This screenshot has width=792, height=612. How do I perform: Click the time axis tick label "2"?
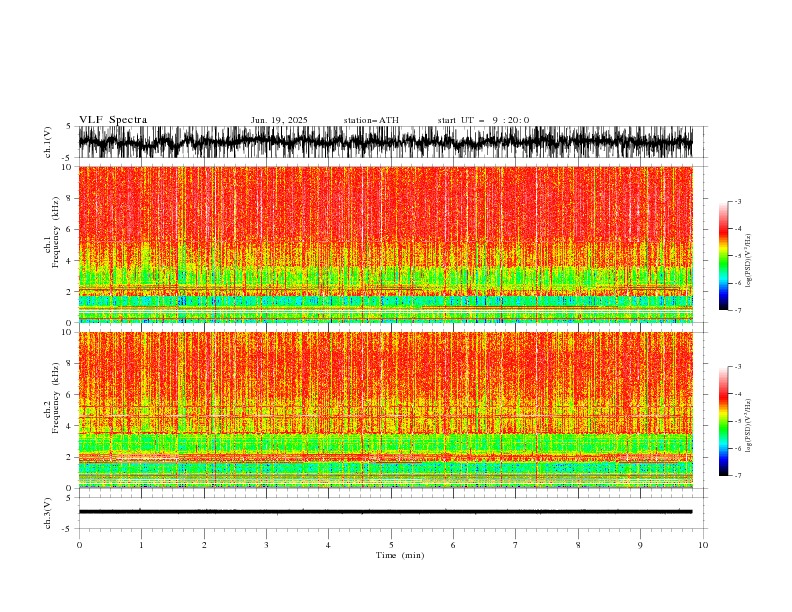tap(204, 545)
